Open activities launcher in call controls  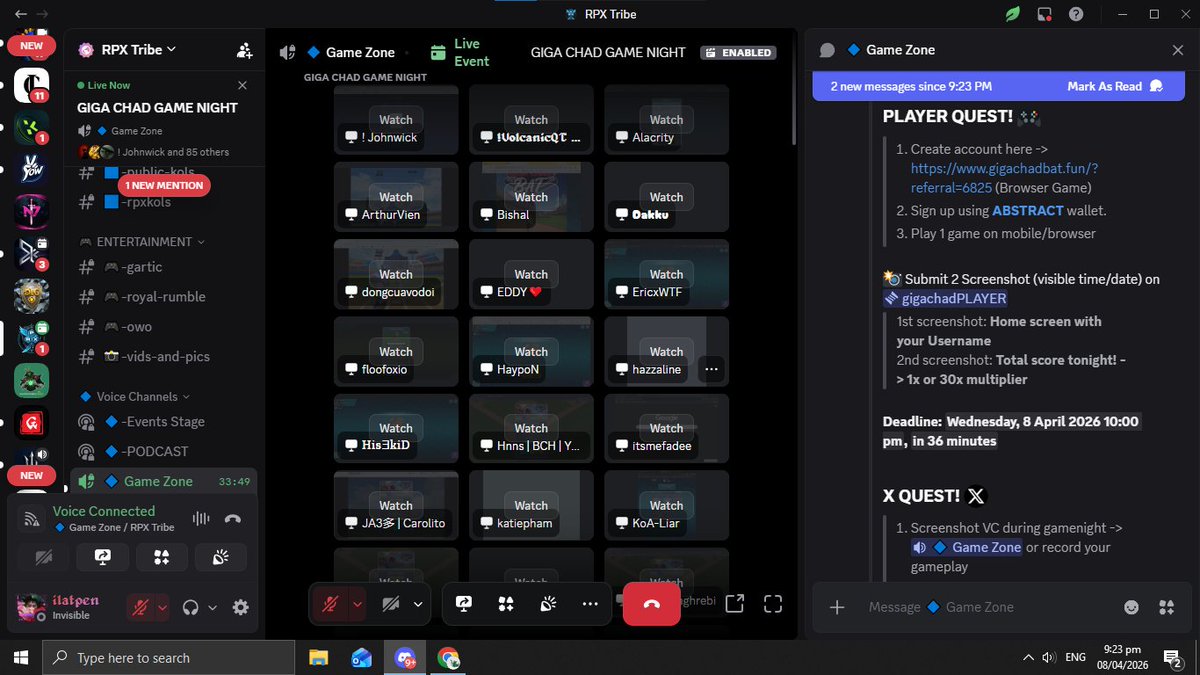click(506, 604)
